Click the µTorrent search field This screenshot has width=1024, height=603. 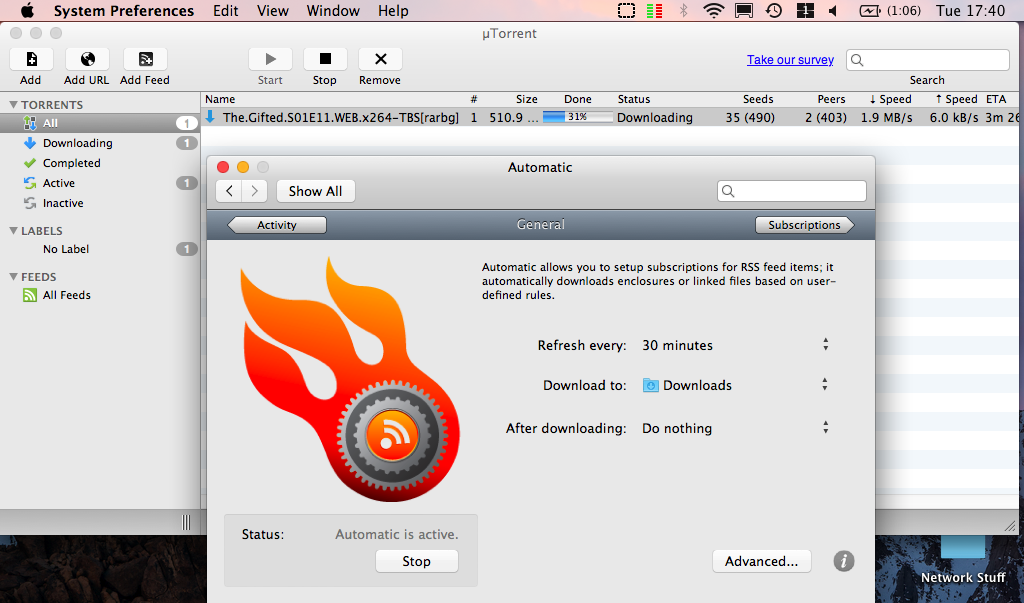[x=927, y=60]
